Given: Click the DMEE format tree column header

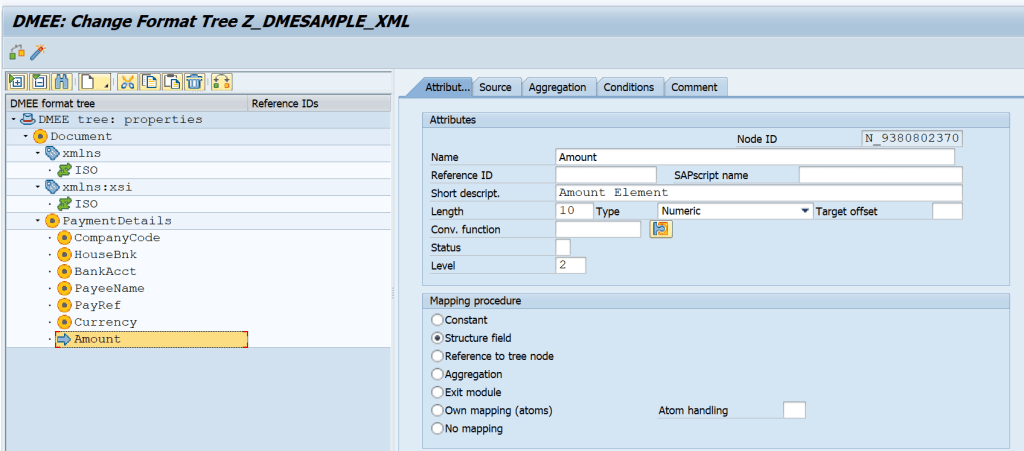Looking at the screenshot, I should point(127,103).
